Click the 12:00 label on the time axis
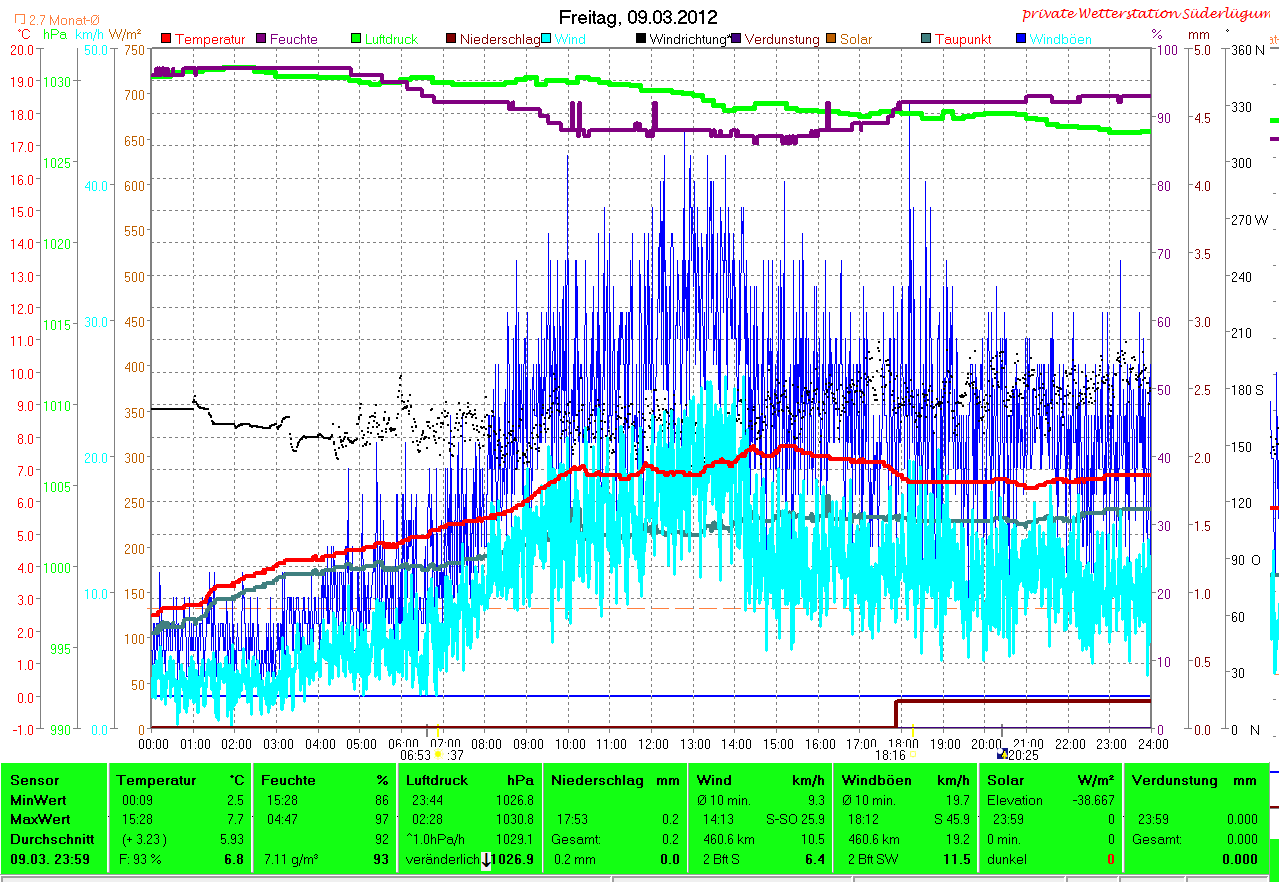1280x882 pixels. click(x=653, y=744)
